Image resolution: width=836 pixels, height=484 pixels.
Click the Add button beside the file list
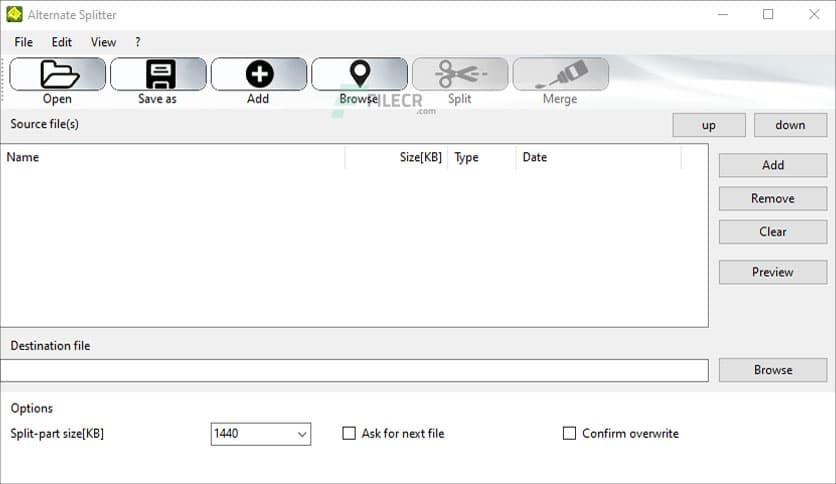(773, 165)
